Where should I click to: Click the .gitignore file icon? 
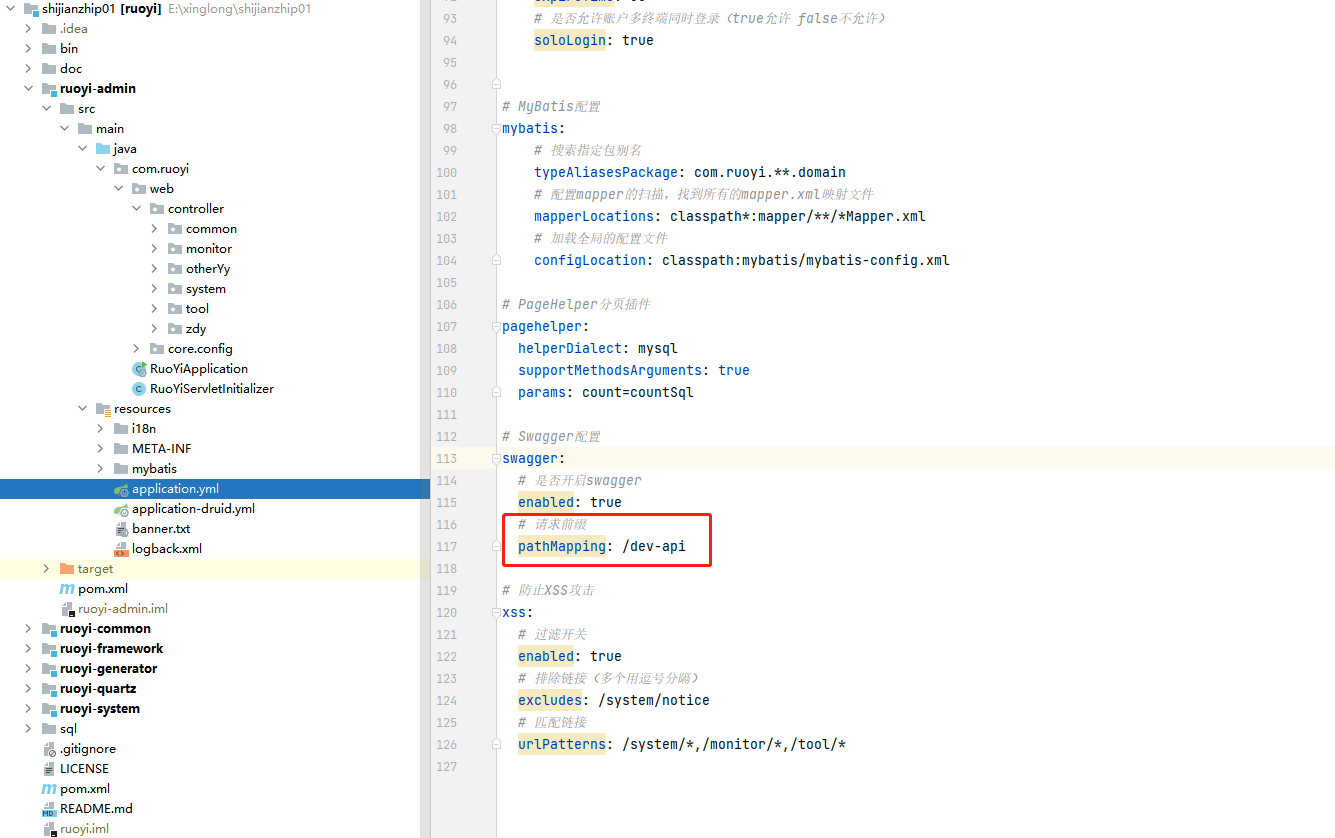(49, 749)
